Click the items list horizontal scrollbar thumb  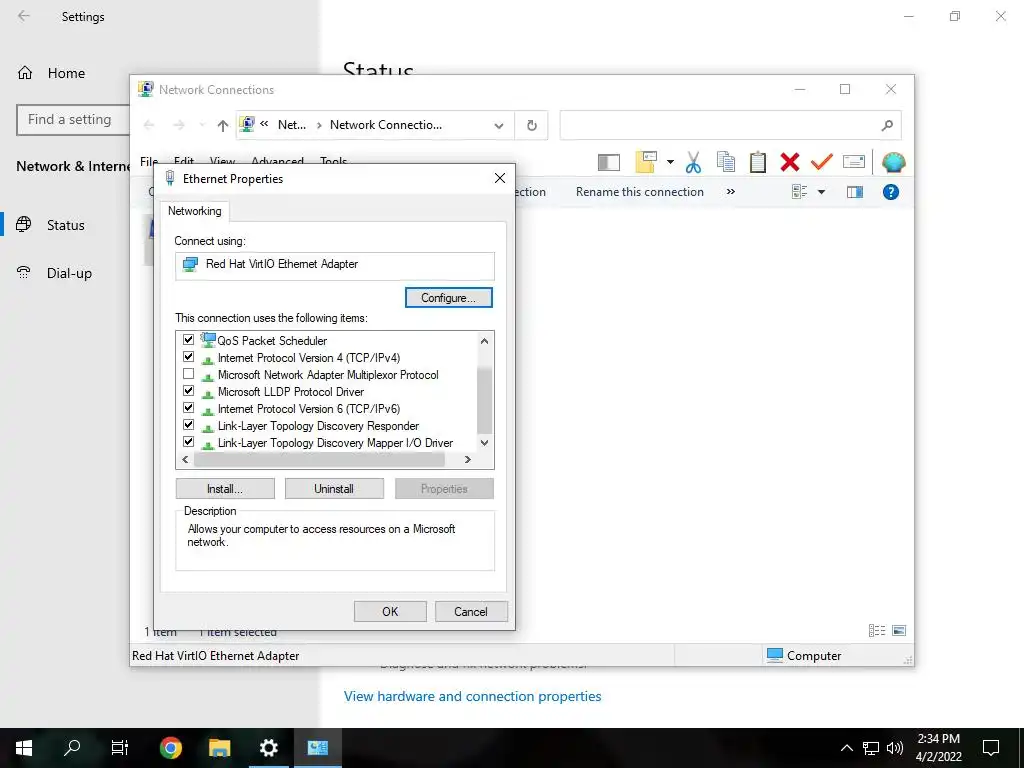319,459
